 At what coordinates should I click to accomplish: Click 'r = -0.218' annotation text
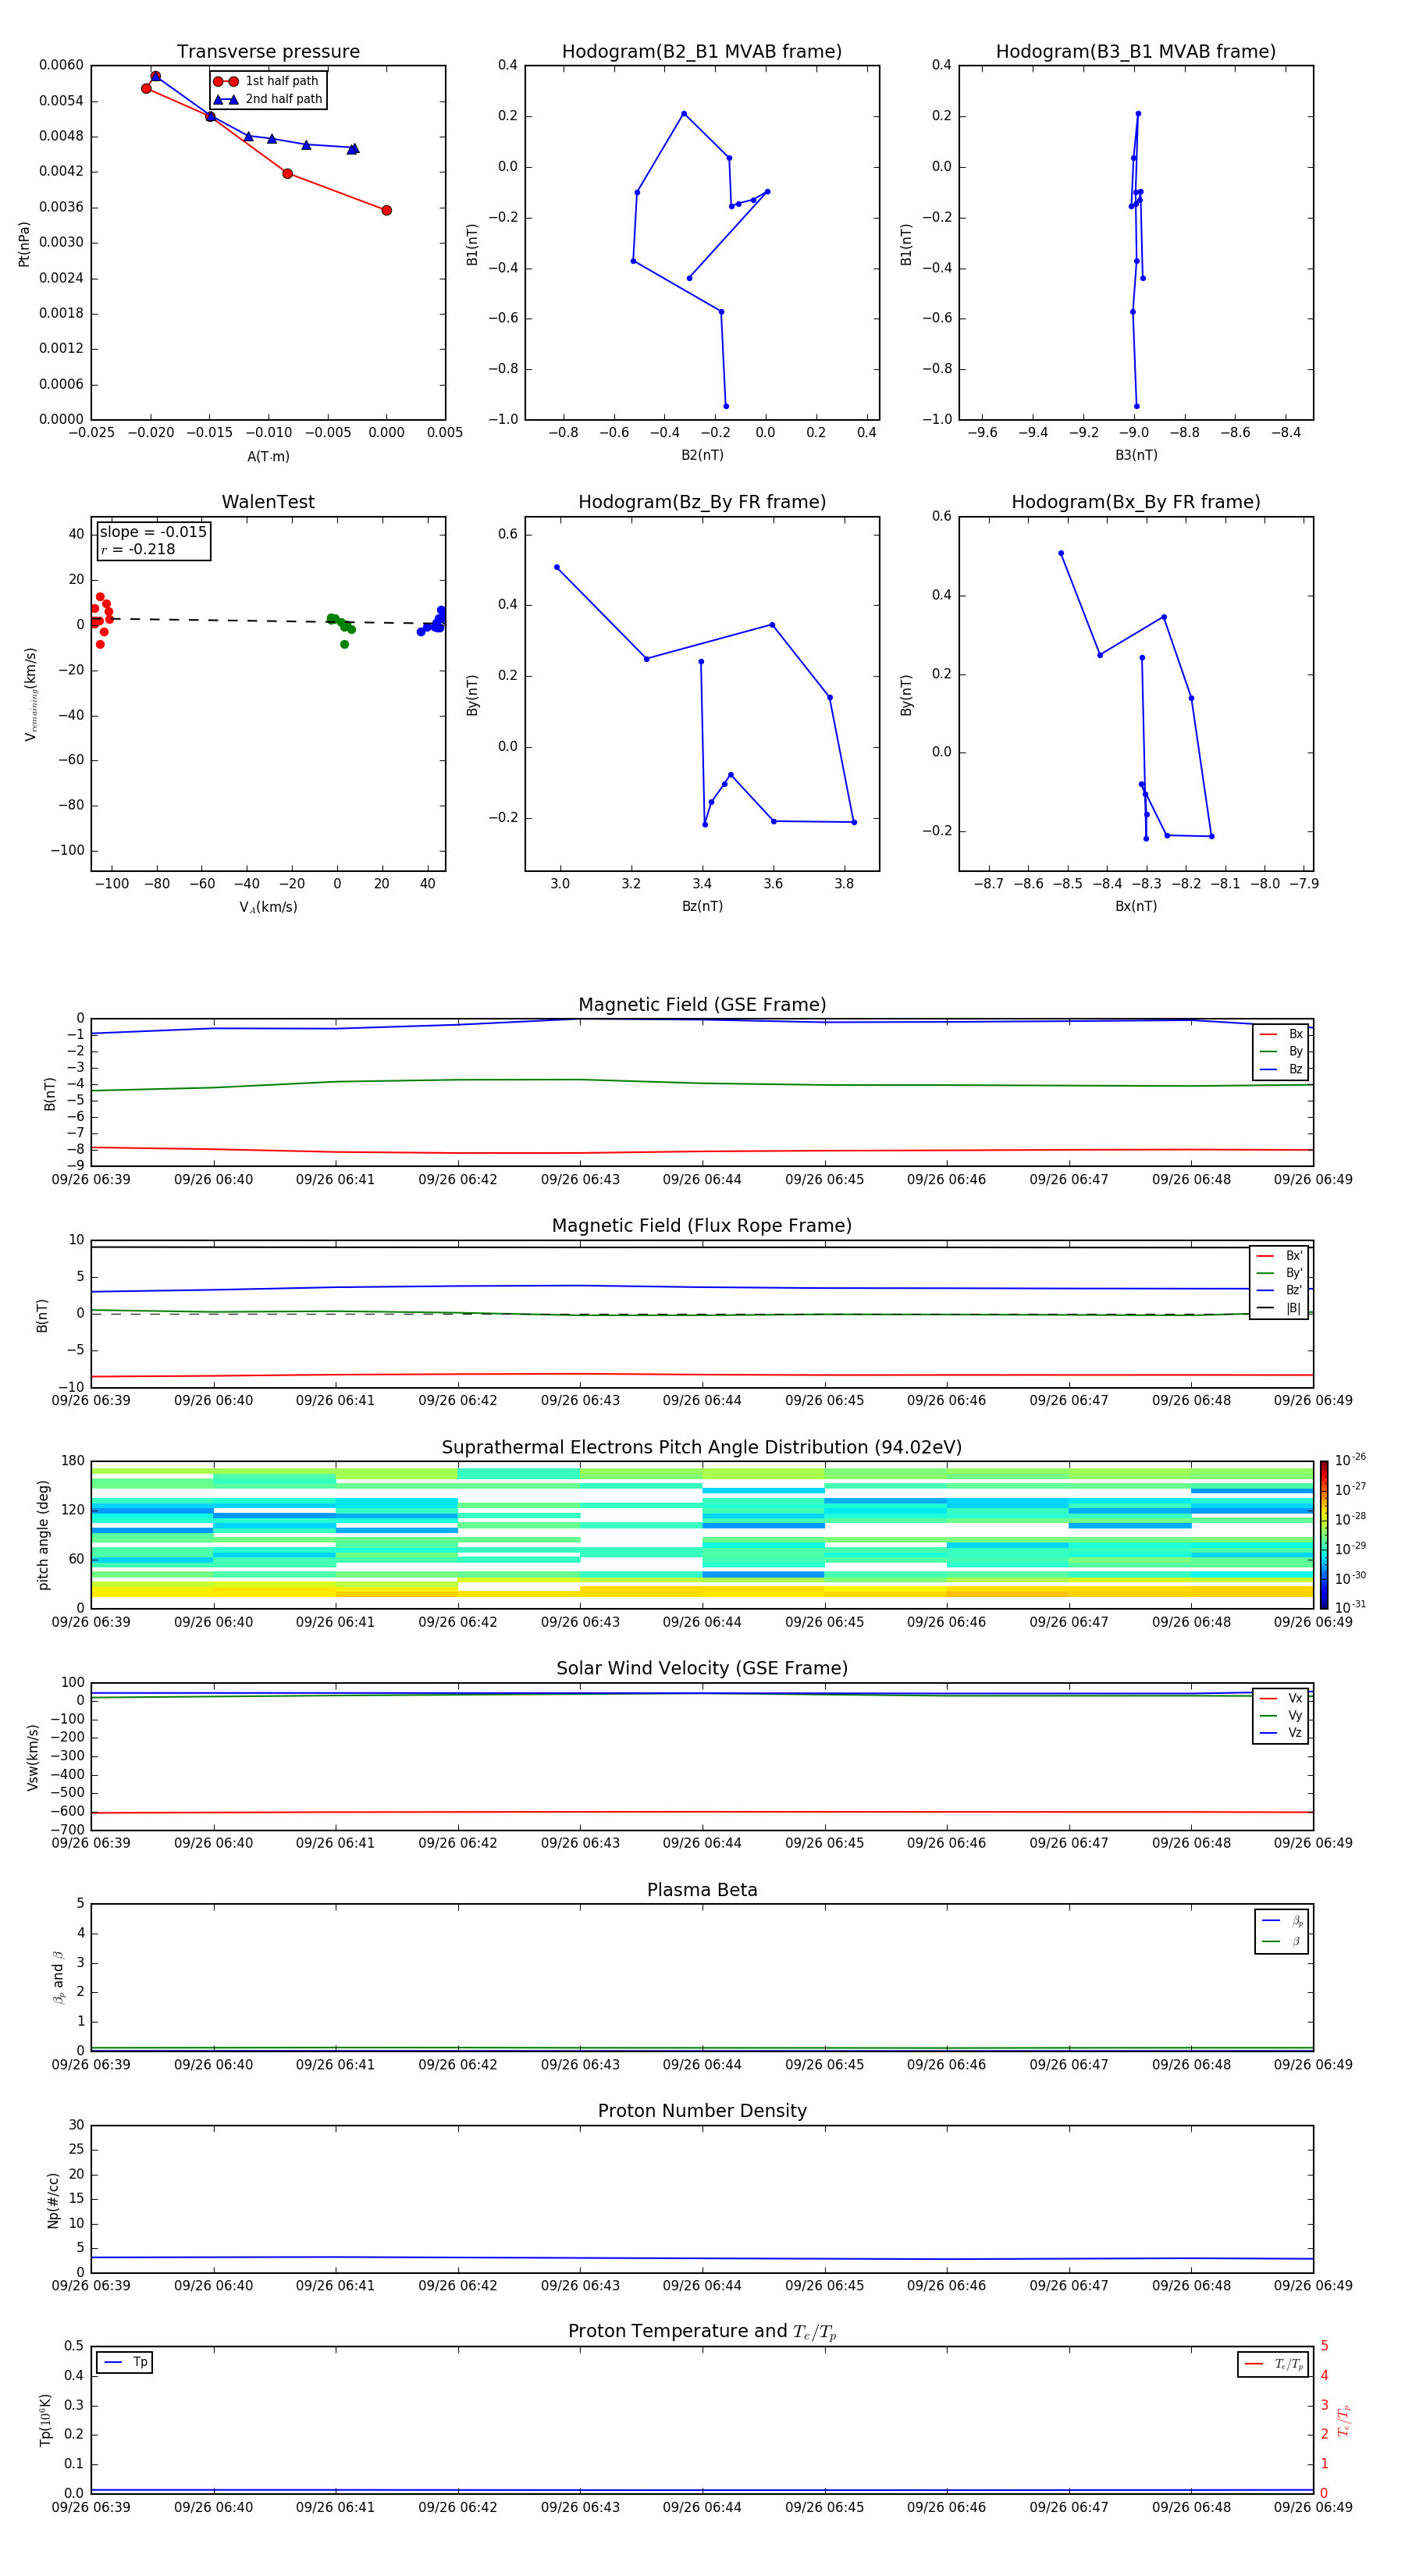tap(138, 549)
